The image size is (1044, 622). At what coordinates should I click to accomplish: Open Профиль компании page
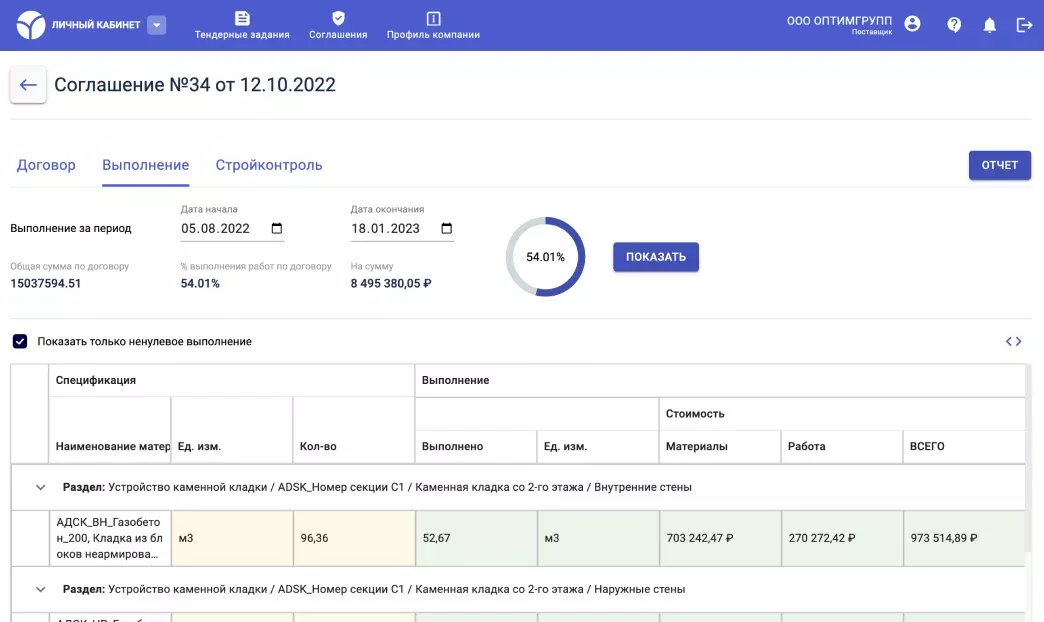(433, 25)
